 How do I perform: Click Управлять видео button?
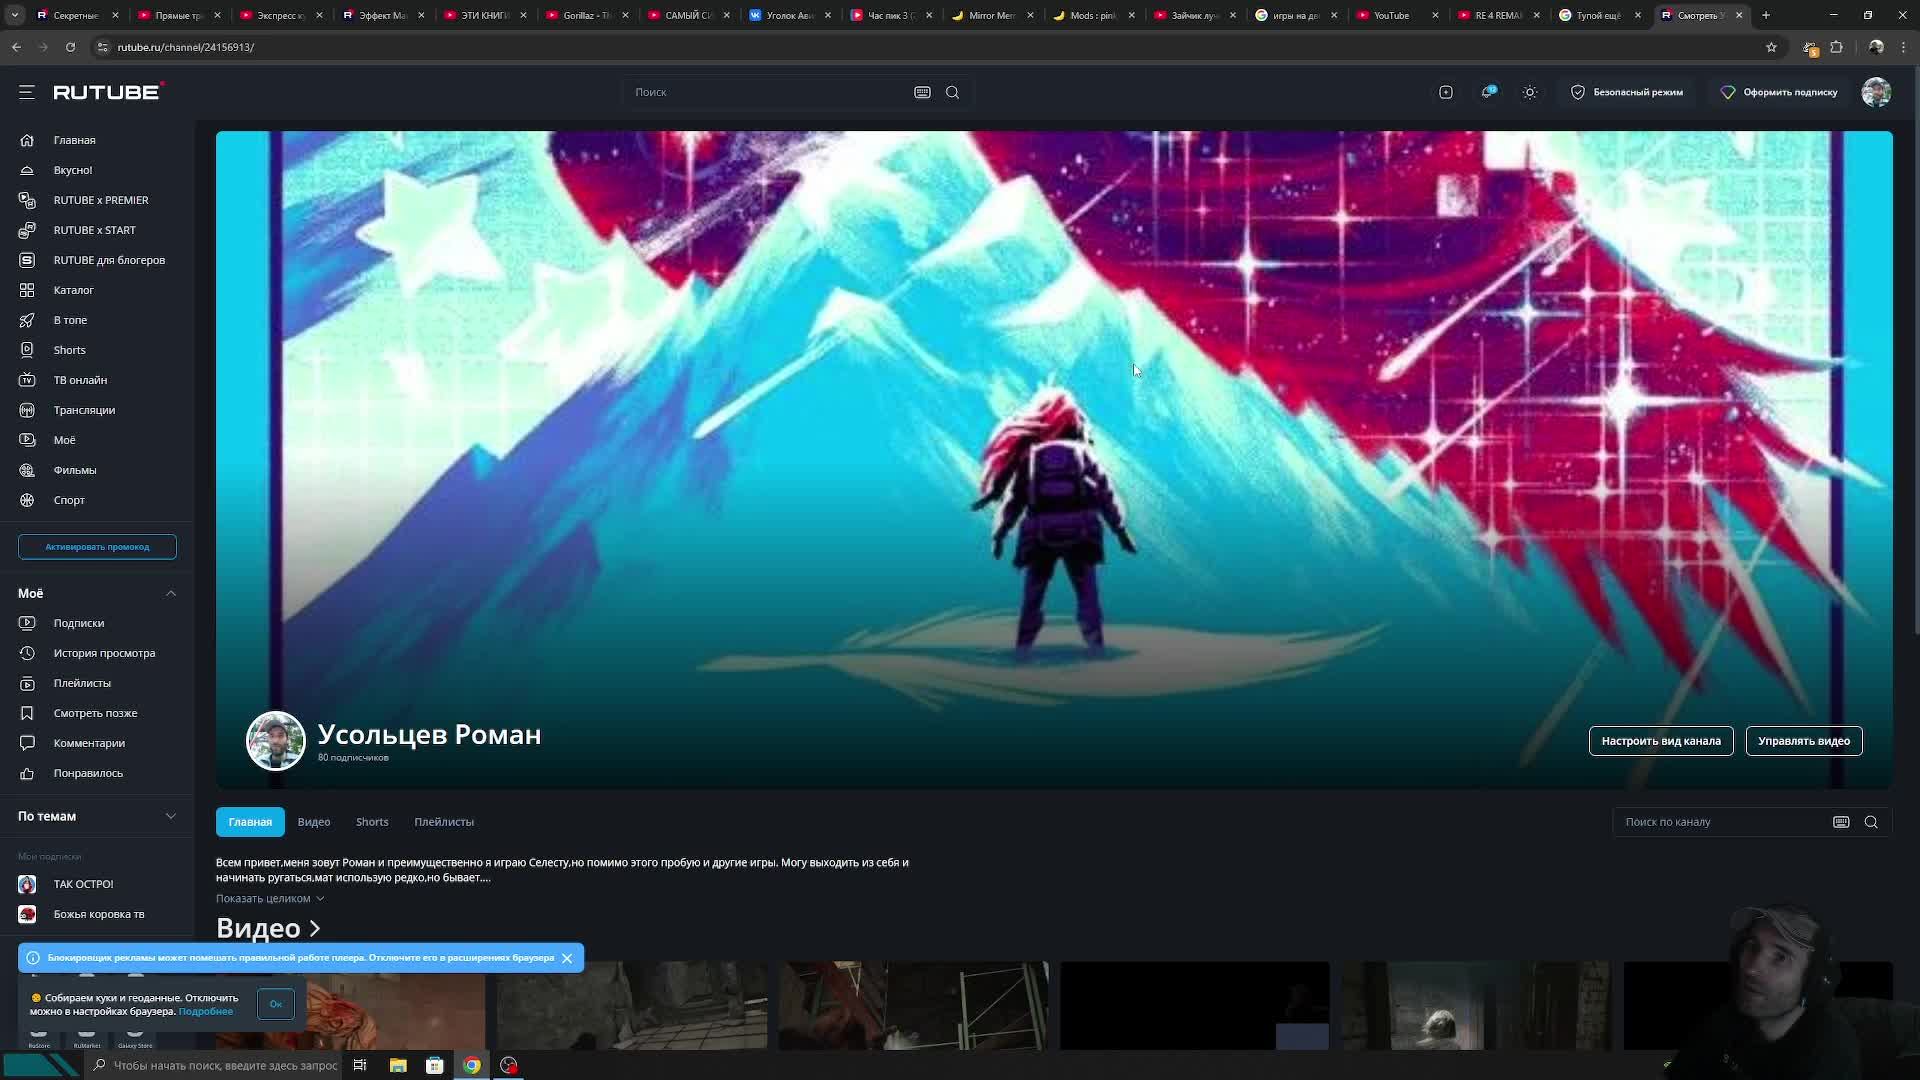(1803, 741)
